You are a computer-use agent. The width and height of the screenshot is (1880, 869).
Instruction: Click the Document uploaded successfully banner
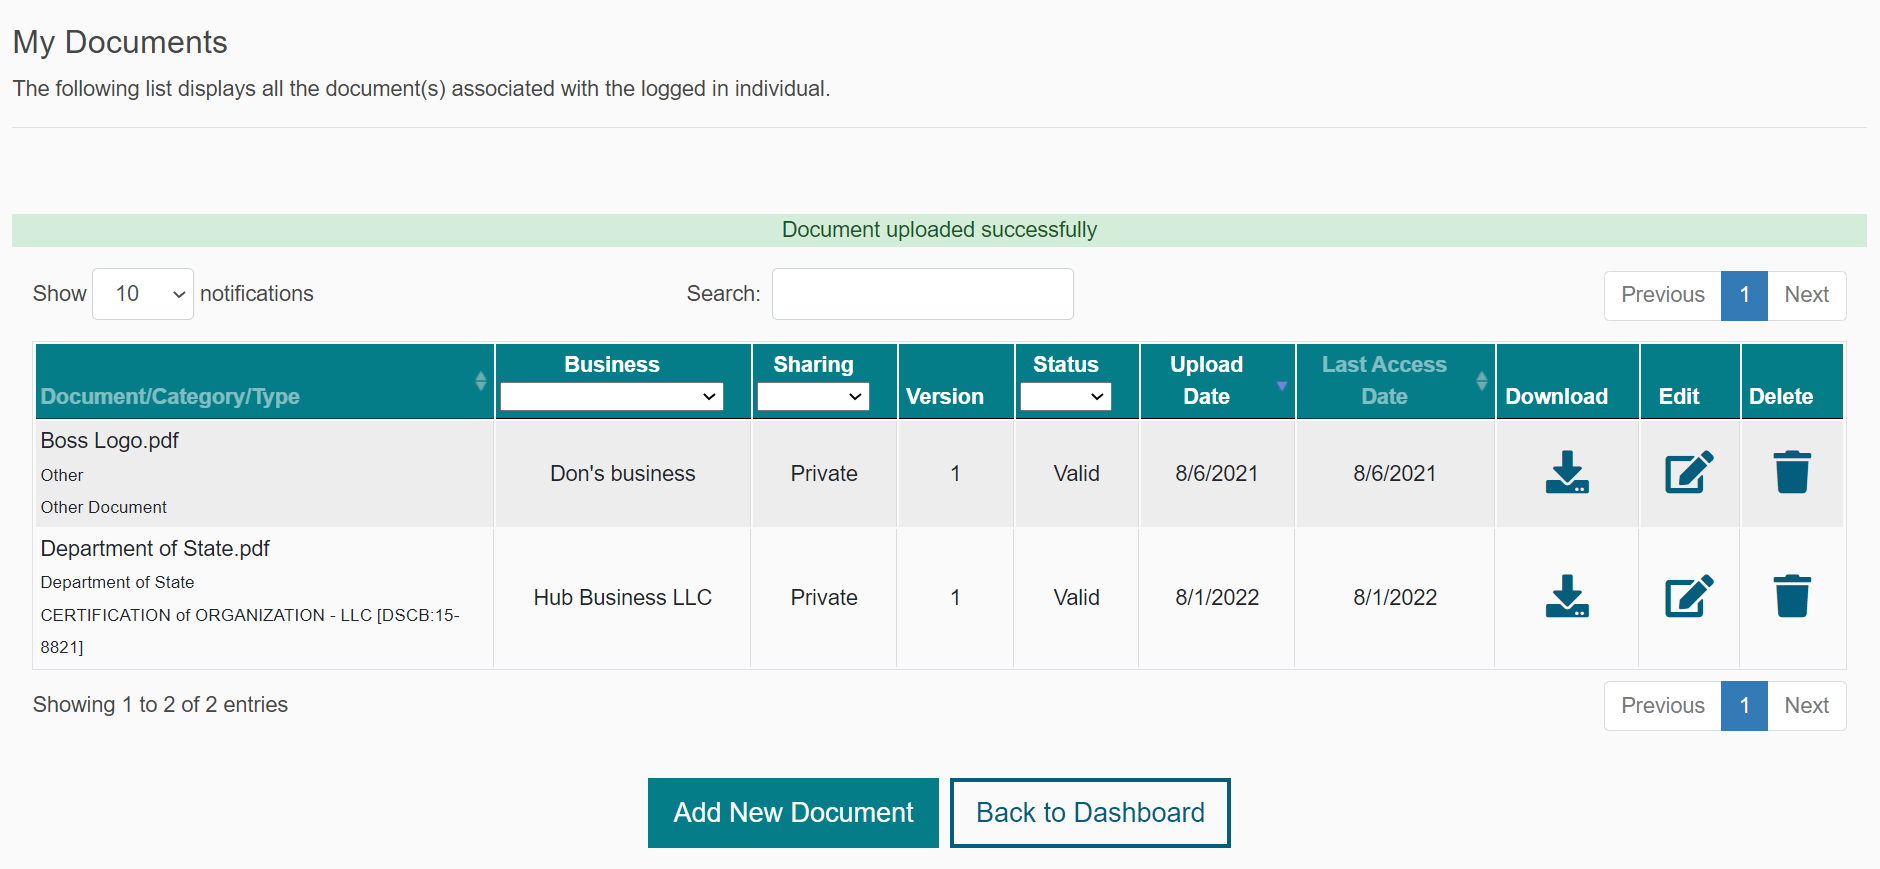939,230
